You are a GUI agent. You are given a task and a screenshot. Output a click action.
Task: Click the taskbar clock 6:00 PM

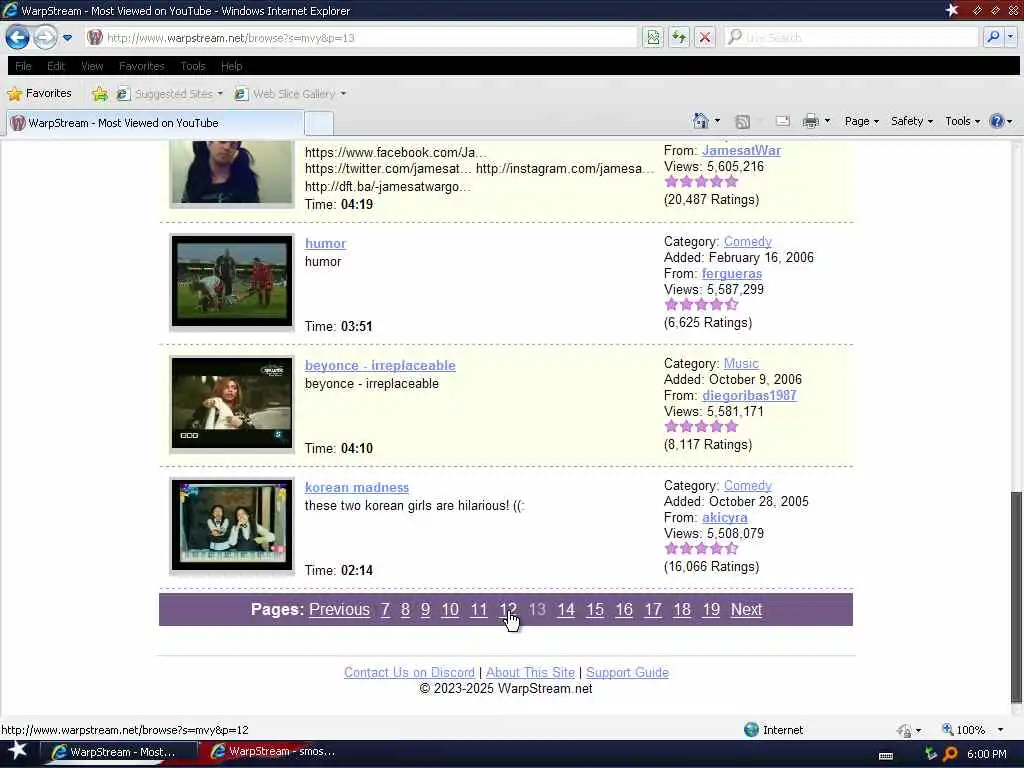point(986,754)
